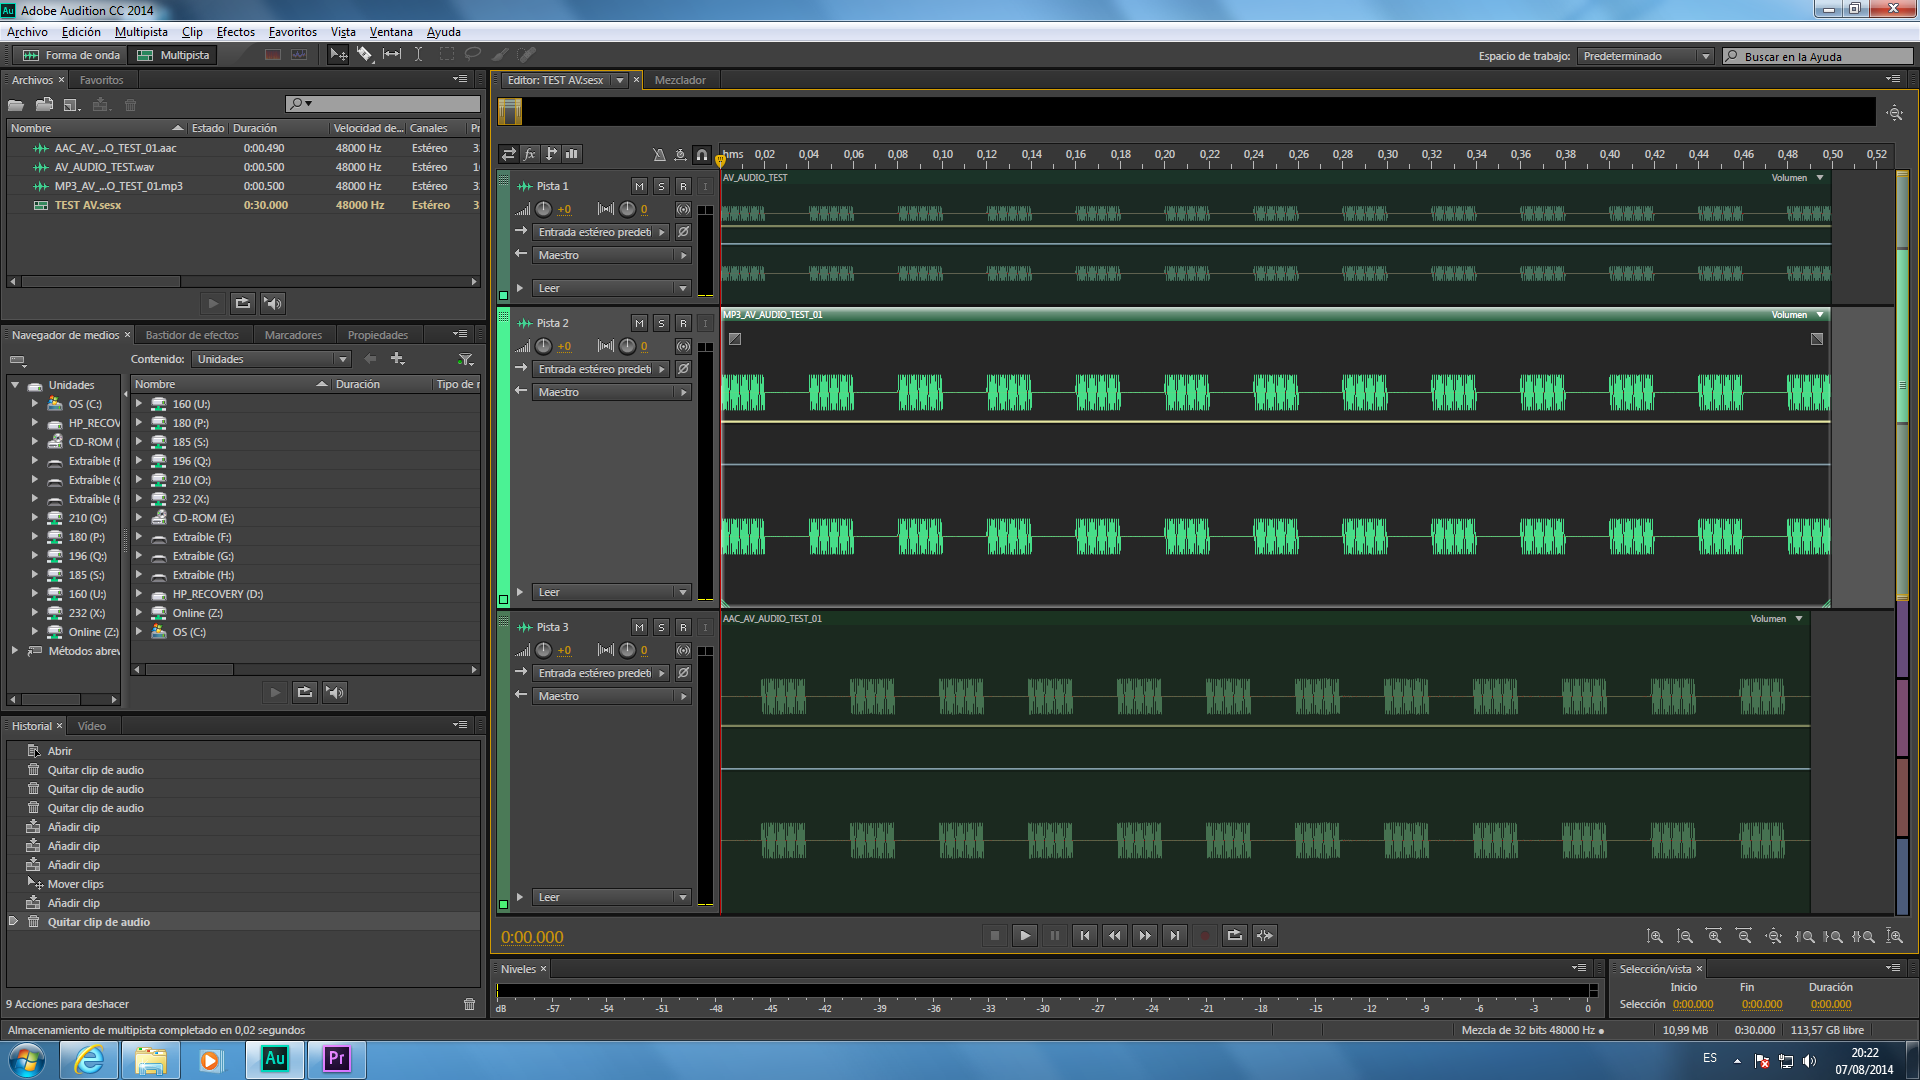Zoom in amplitude in transport zoom bar
Screen dimensions: 1920x1080
(x=1655, y=937)
